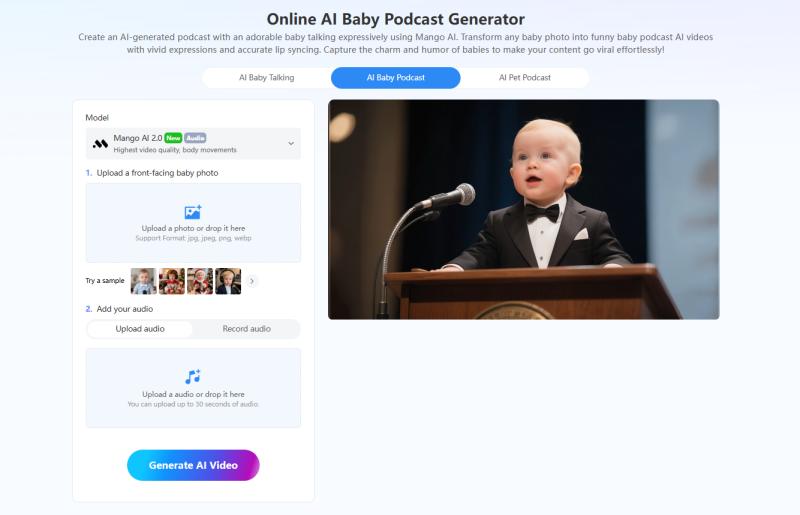
Task: Click the Audio badge beside Mango AI 2.0
Action: [x=195, y=138]
